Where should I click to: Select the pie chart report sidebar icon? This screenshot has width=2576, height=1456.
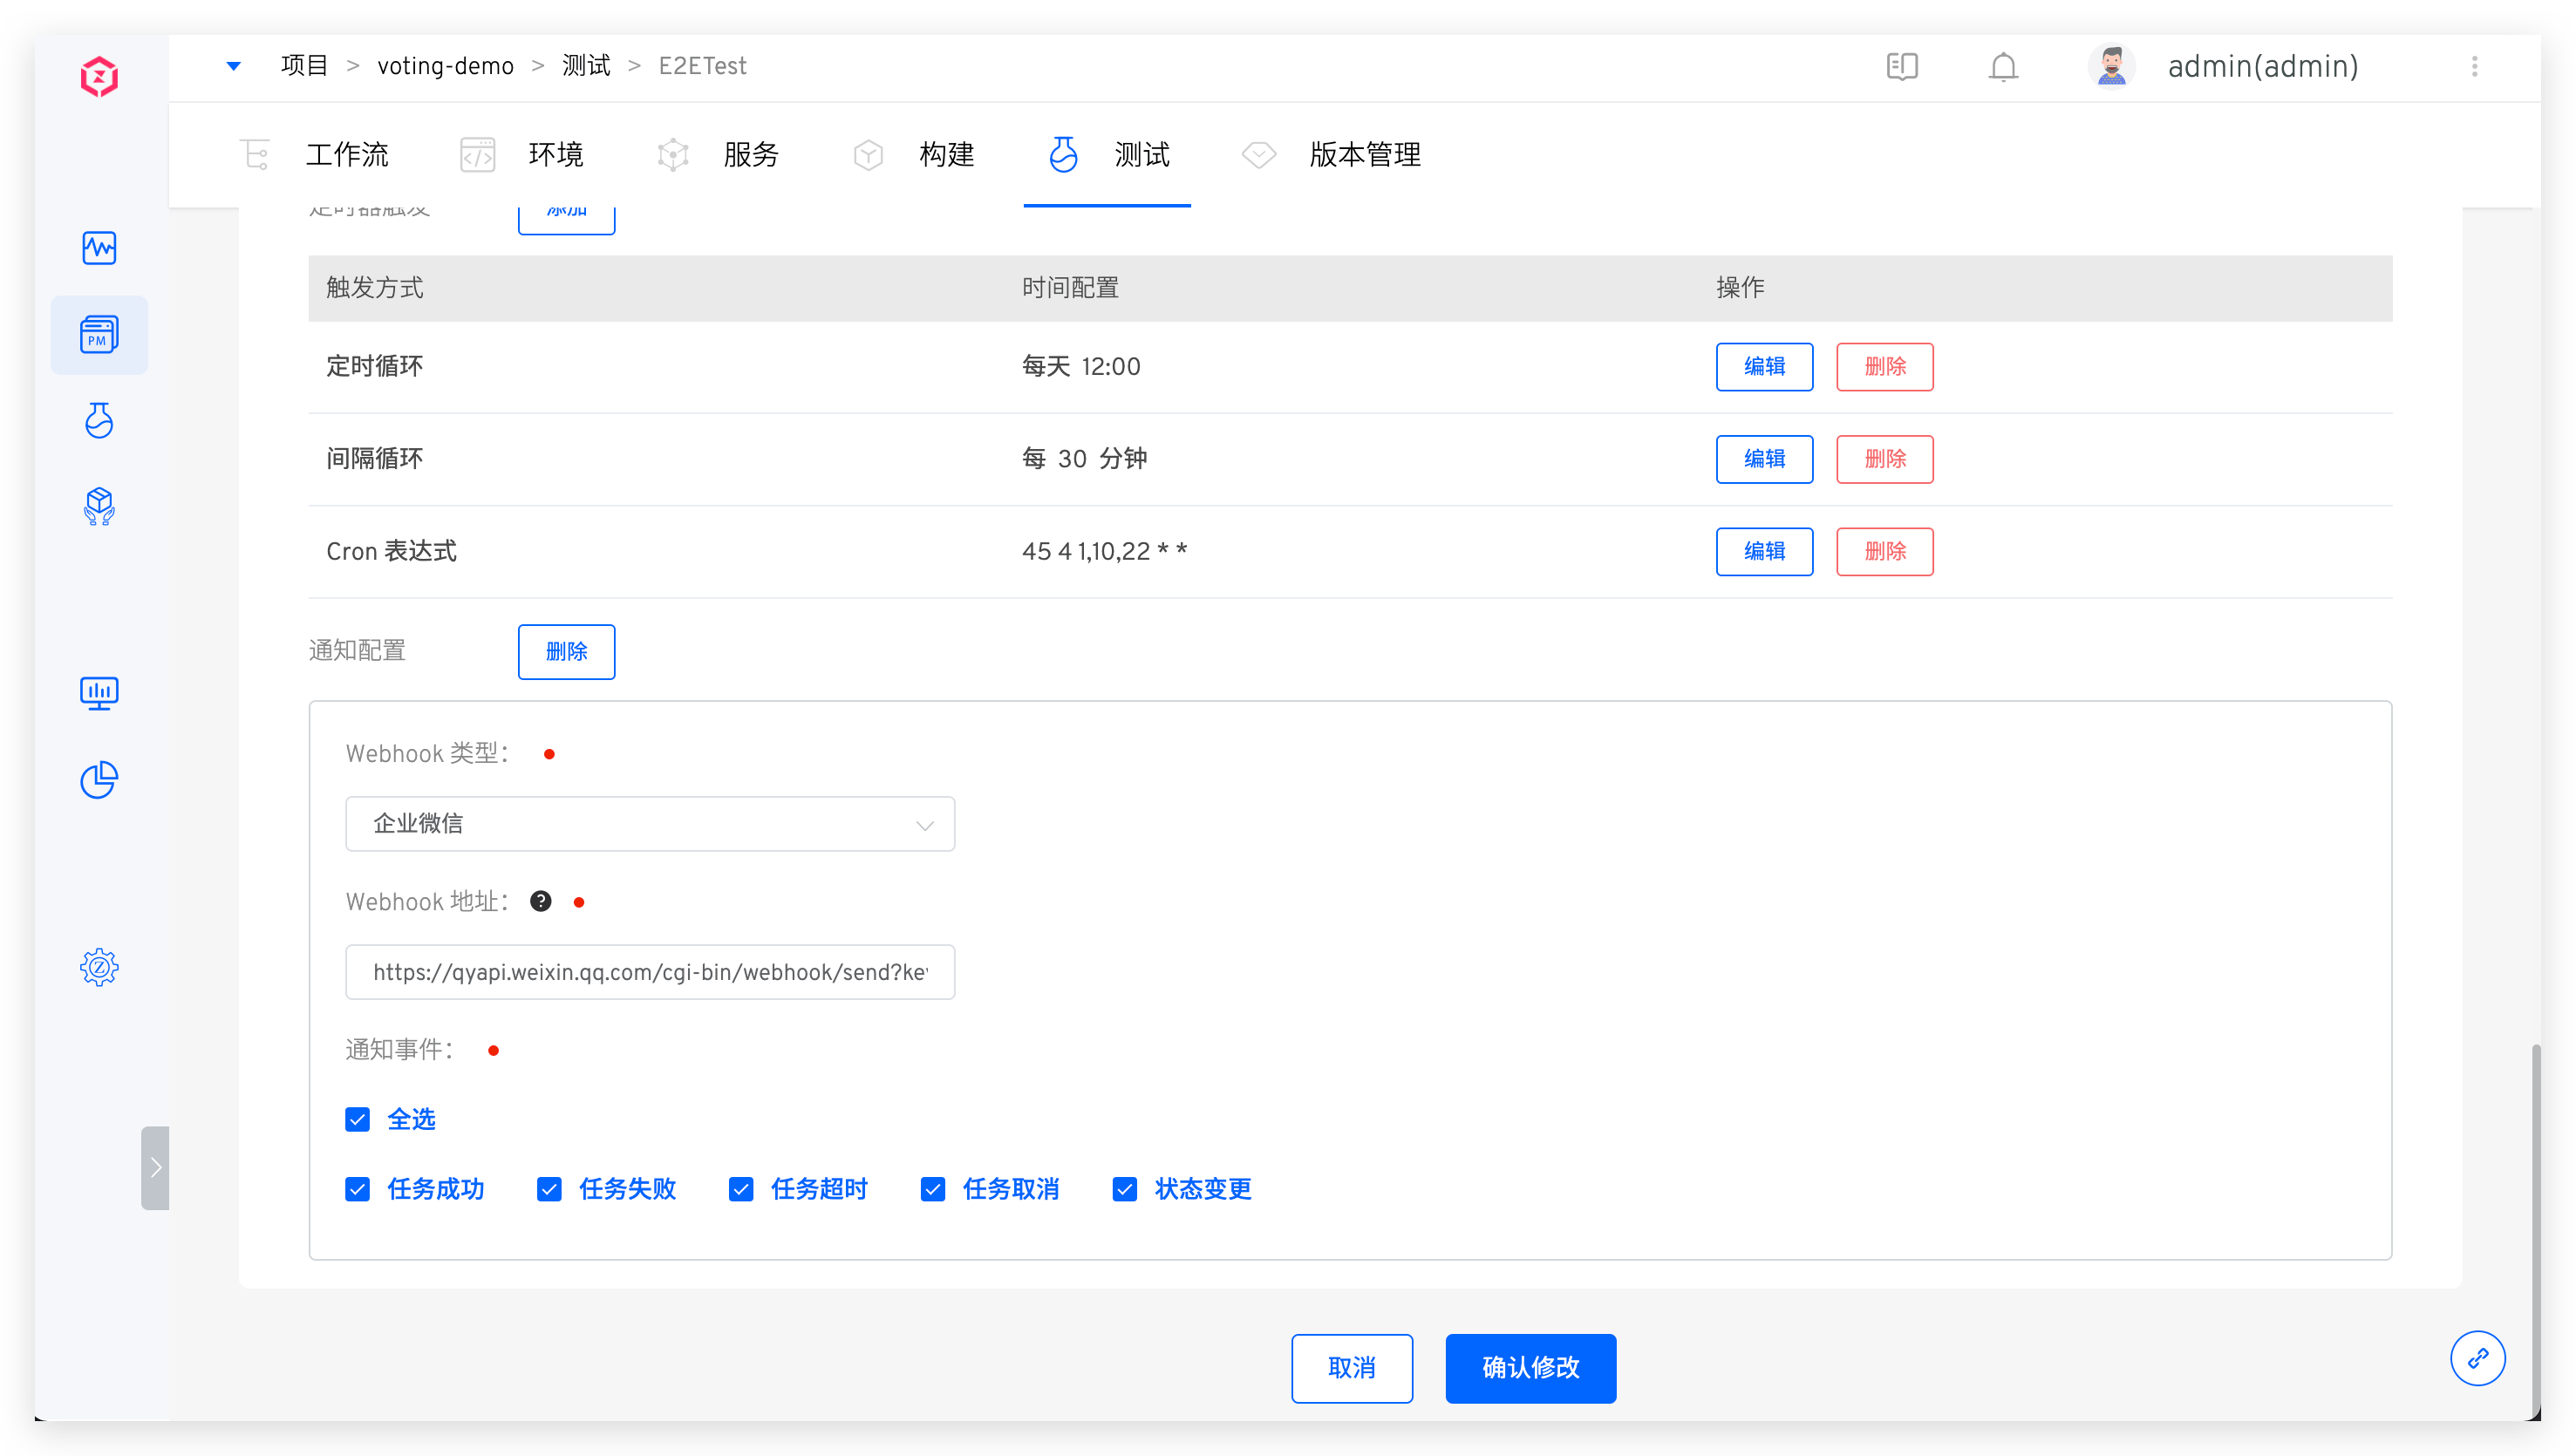tap(99, 780)
